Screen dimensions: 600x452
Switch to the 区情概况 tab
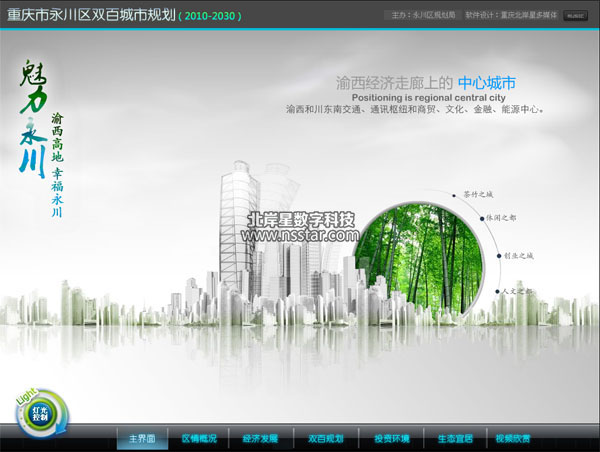199,438
